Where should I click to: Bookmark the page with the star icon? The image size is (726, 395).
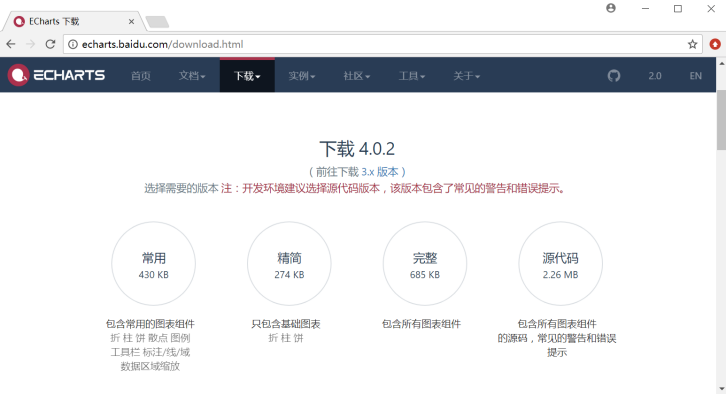click(x=692, y=44)
